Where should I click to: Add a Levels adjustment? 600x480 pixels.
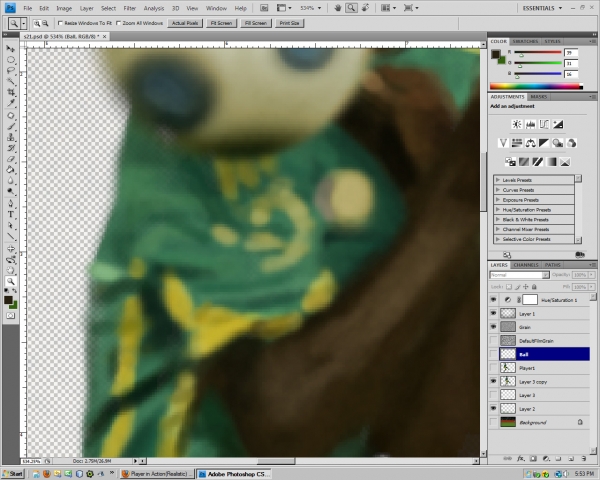point(530,124)
